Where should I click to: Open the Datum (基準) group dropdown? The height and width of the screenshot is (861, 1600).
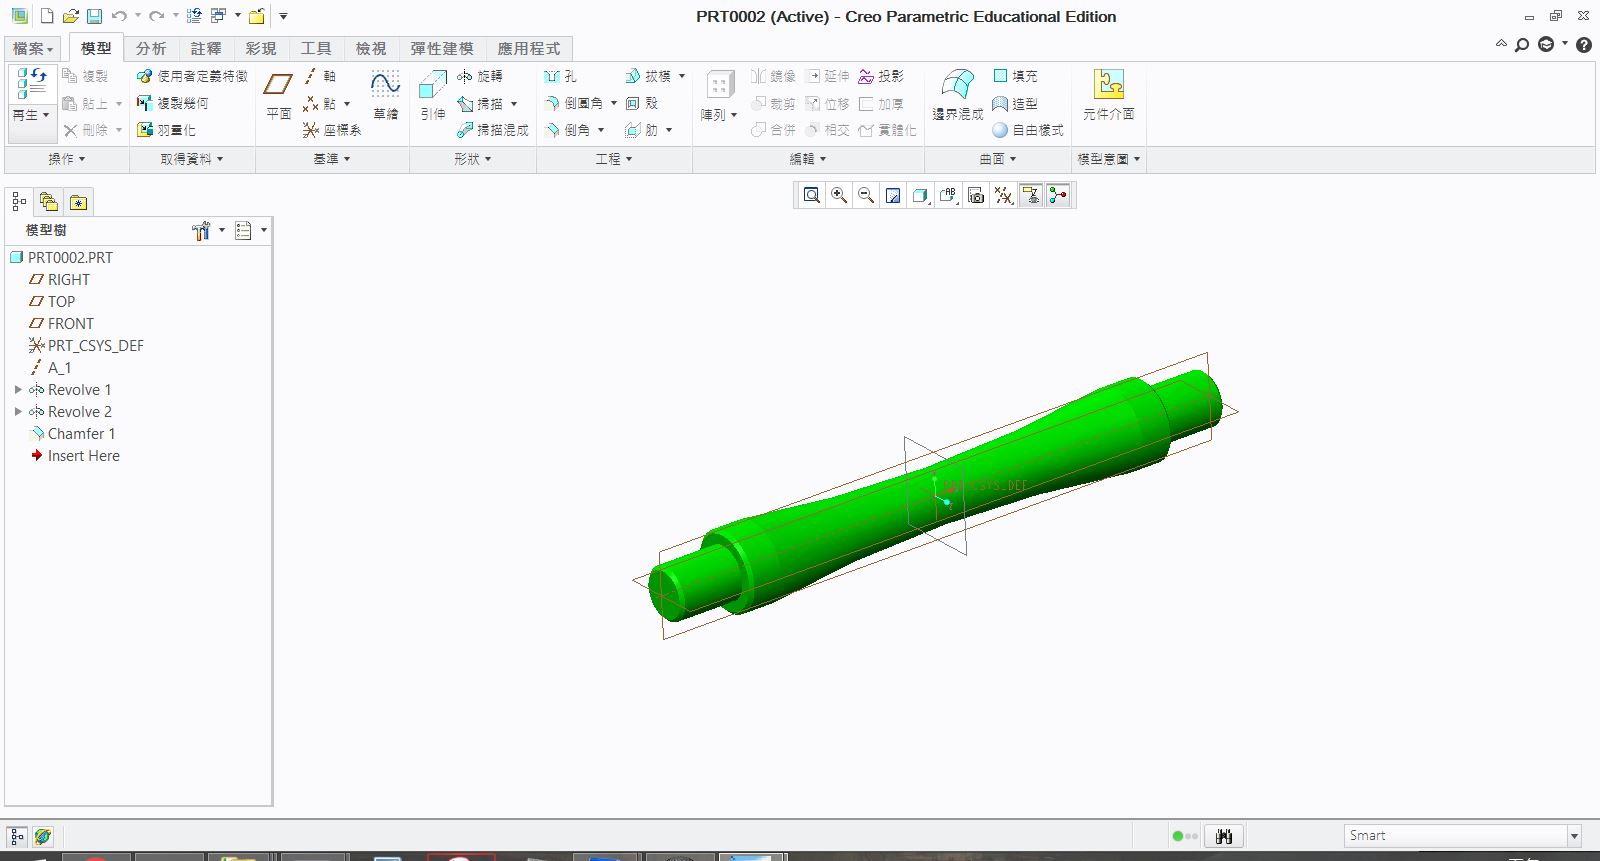332,159
